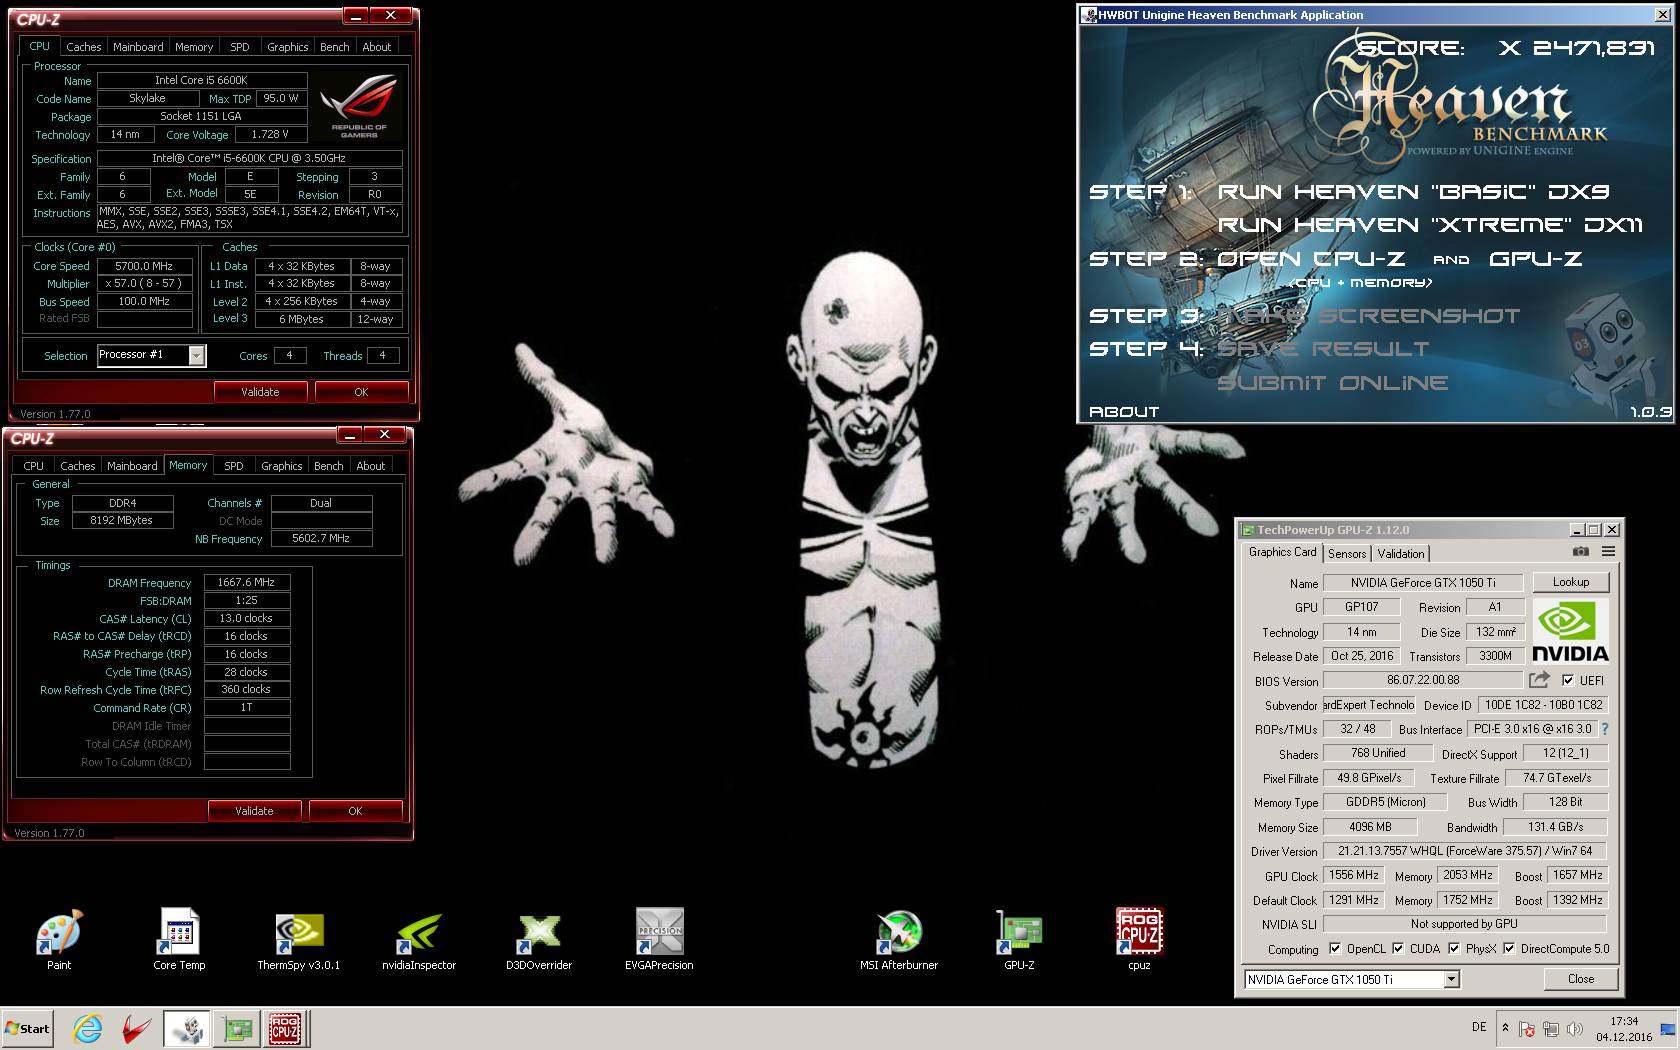Viewport: 1680px width, 1050px height.
Task: Open the GPU-Z hamburger menu icon
Action: pos(1608,551)
